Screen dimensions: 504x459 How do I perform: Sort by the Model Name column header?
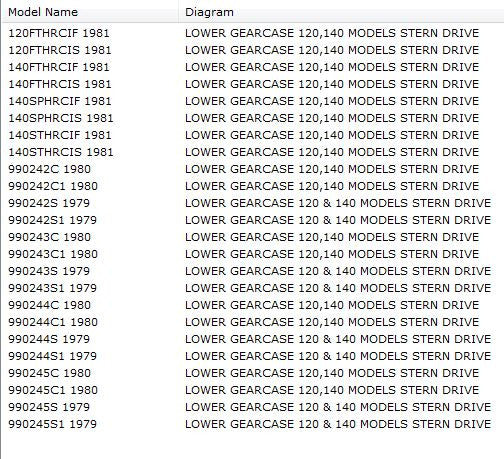43,12
